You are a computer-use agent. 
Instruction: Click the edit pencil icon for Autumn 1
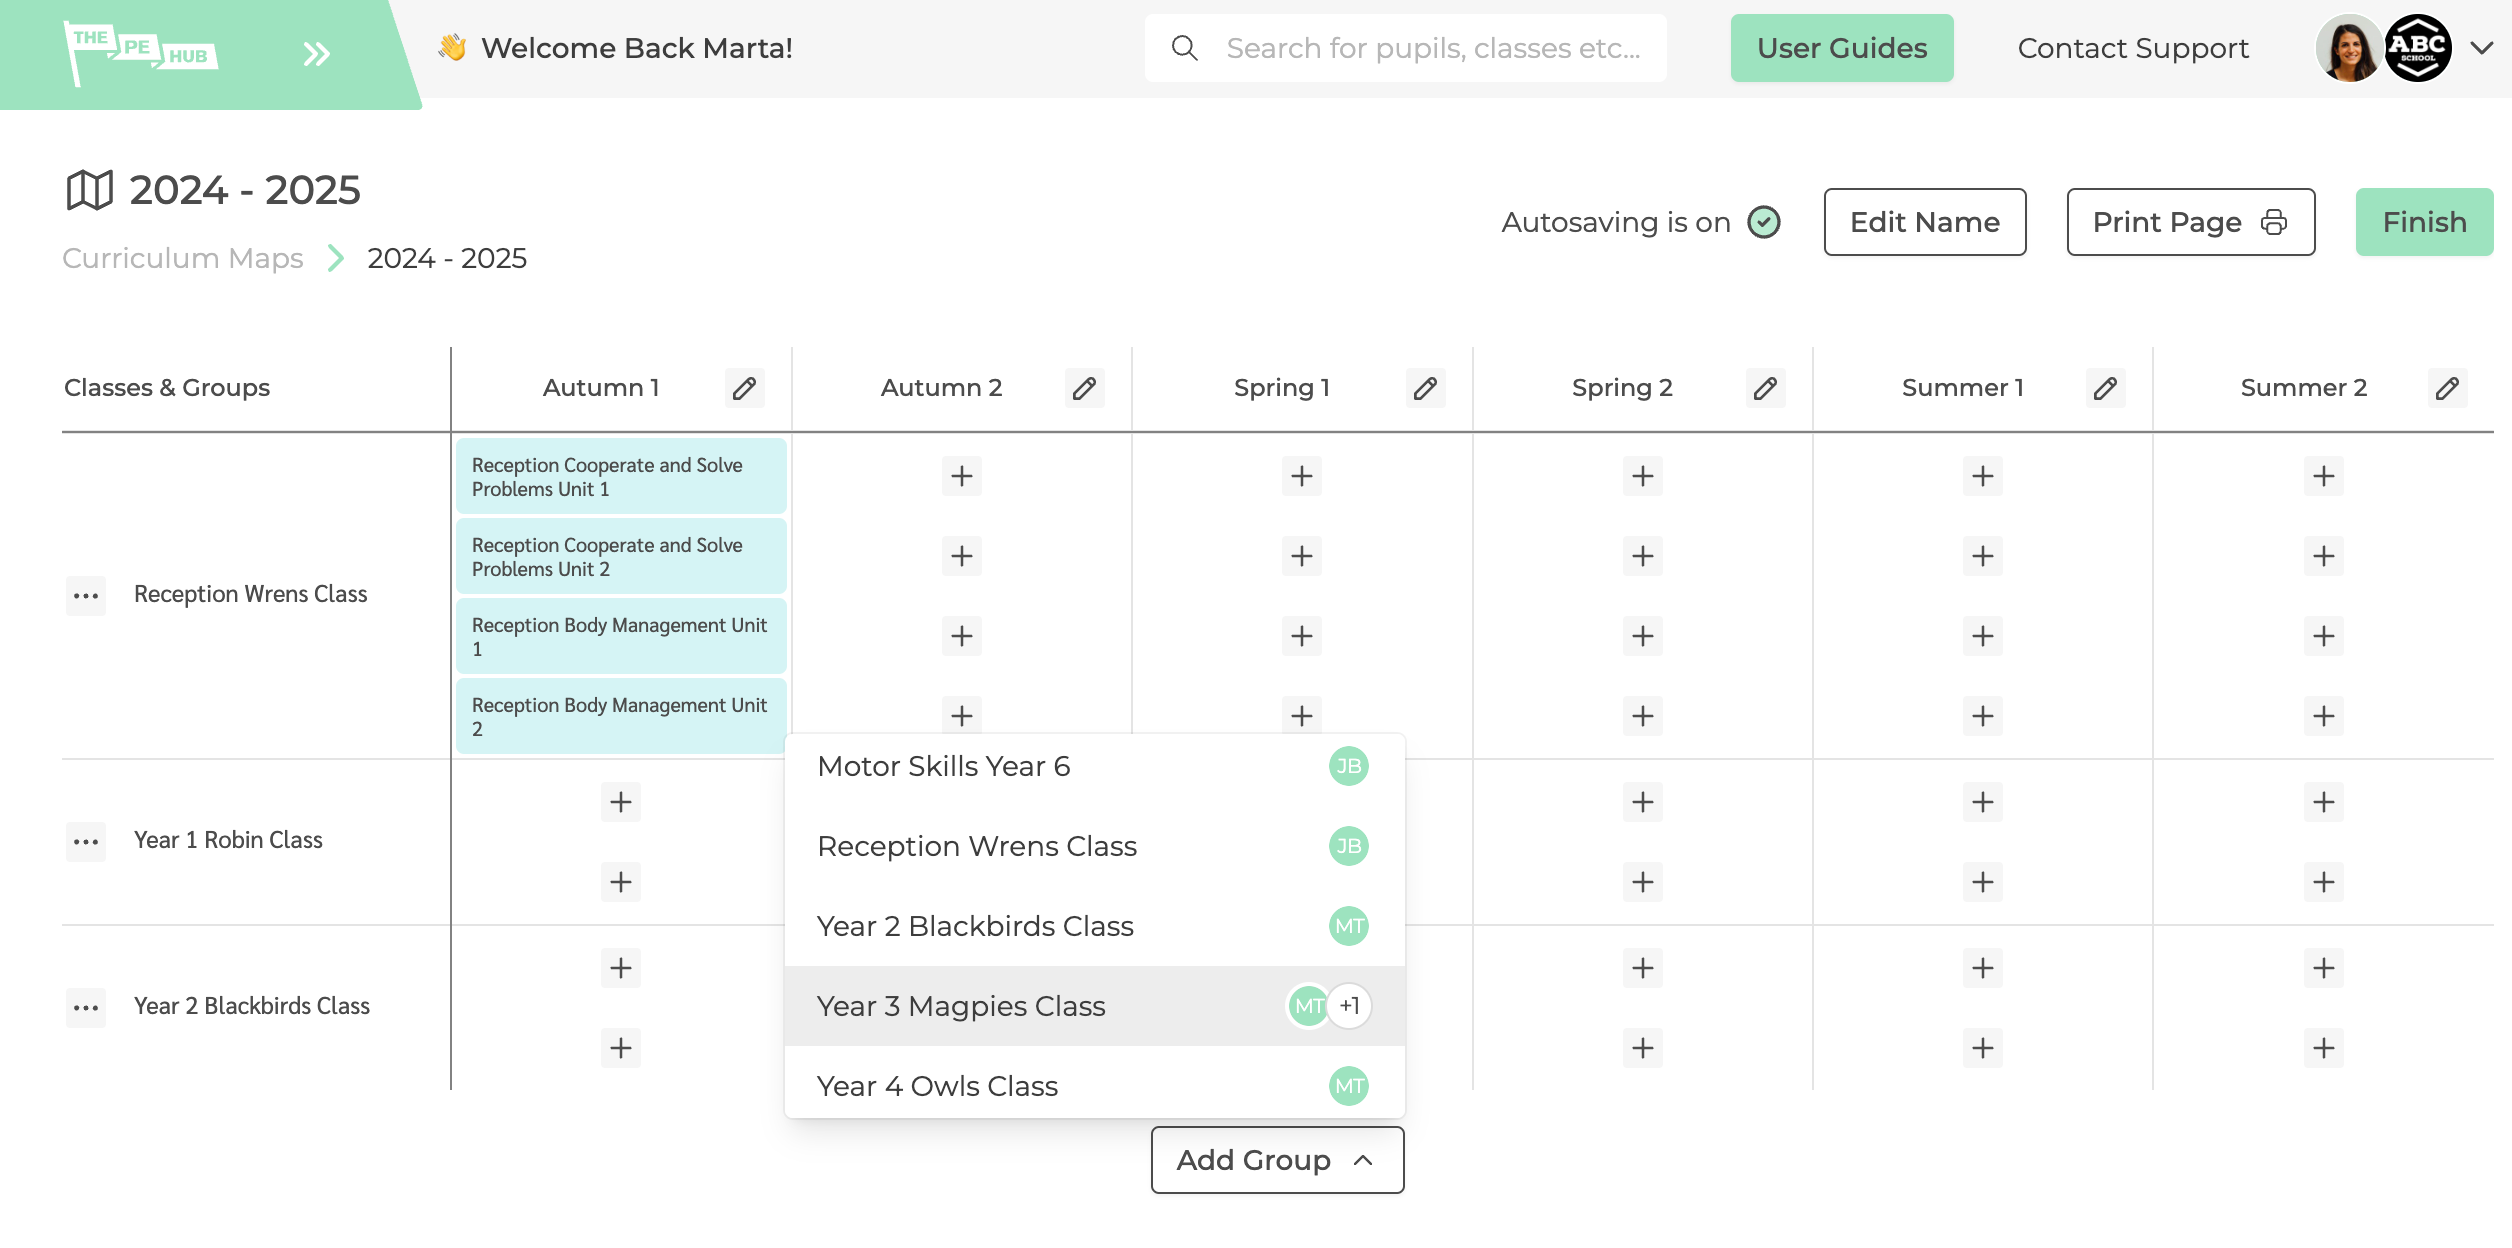tap(745, 388)
